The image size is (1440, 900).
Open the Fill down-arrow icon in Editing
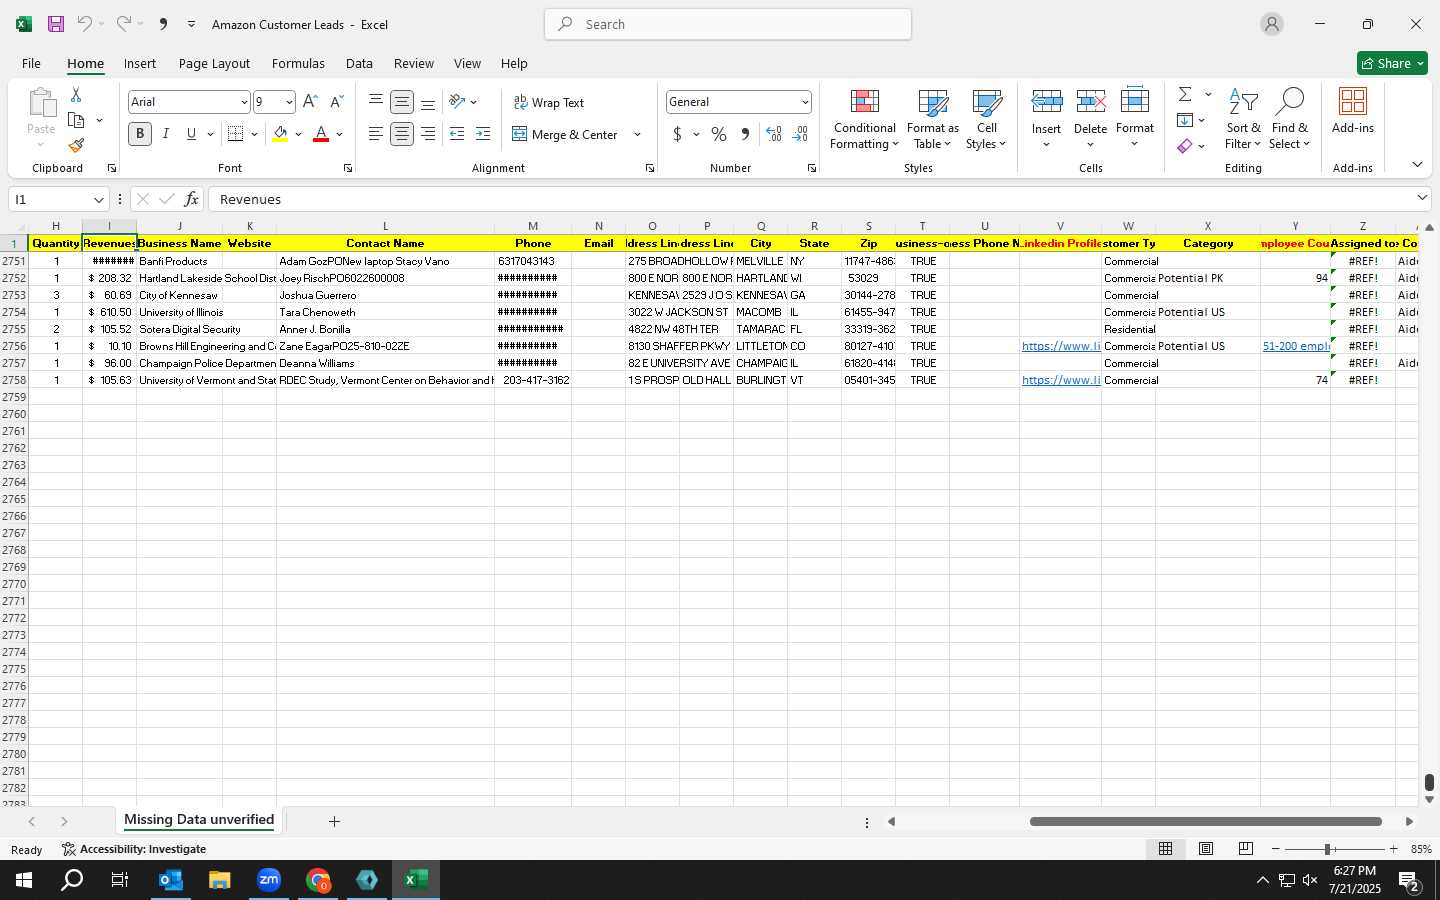tap(1185, 120)
